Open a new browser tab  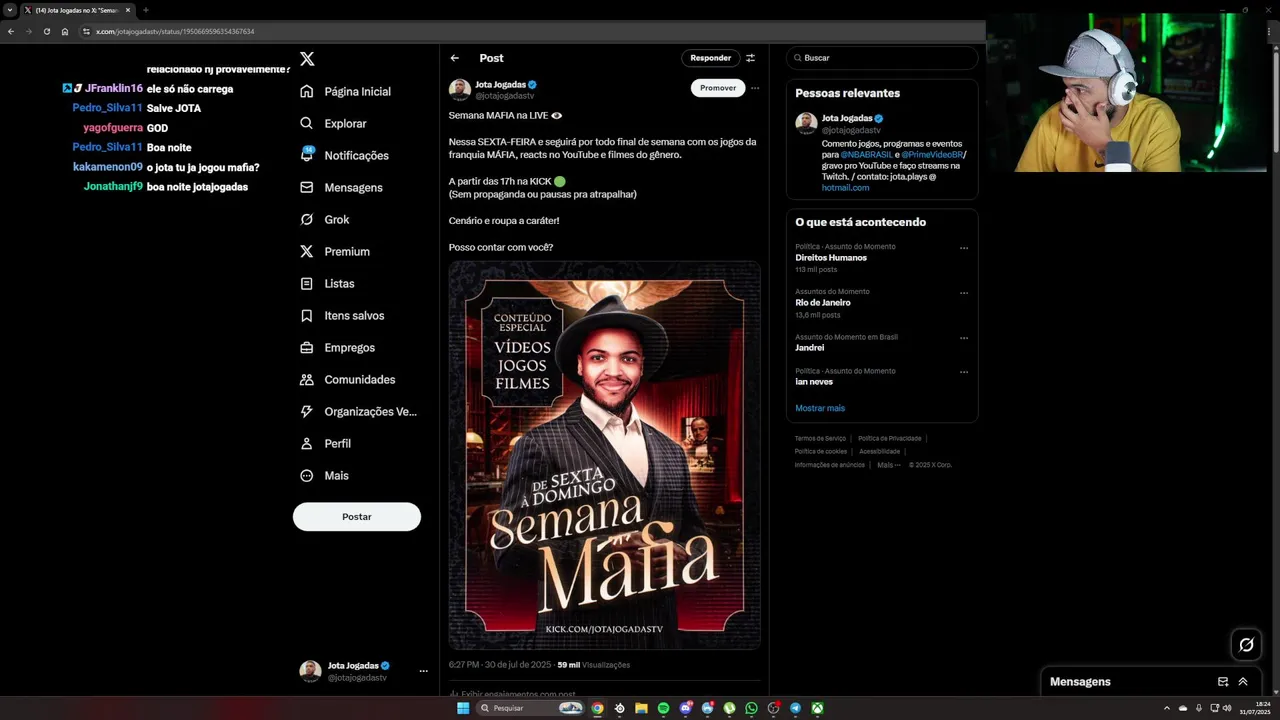point(145,10)
